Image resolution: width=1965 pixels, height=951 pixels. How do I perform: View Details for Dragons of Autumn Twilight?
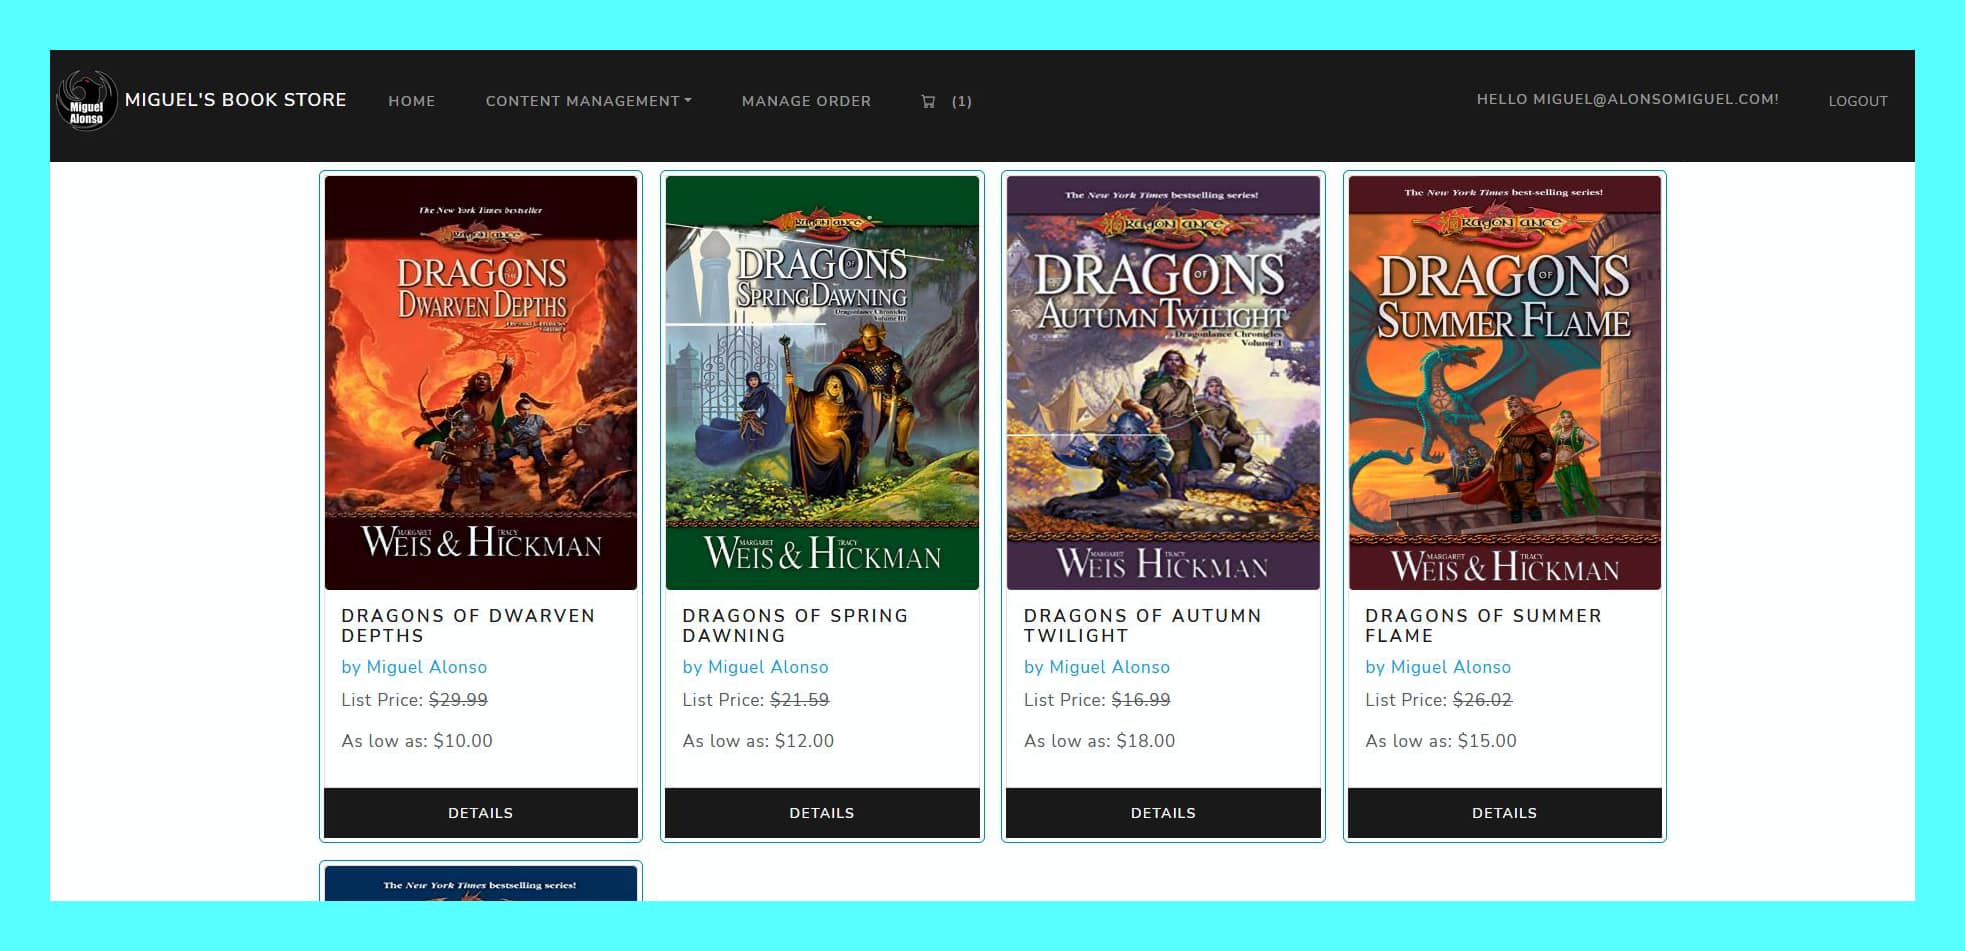tap(1163, 813)
